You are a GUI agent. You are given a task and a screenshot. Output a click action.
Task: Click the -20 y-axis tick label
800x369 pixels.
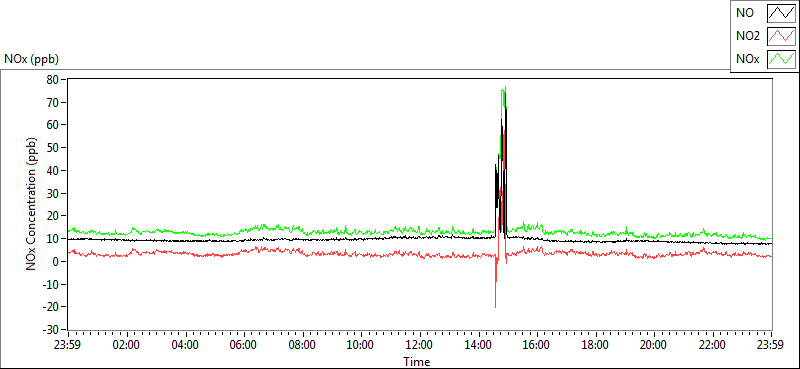pyautogui.click(x=52, y=307)
